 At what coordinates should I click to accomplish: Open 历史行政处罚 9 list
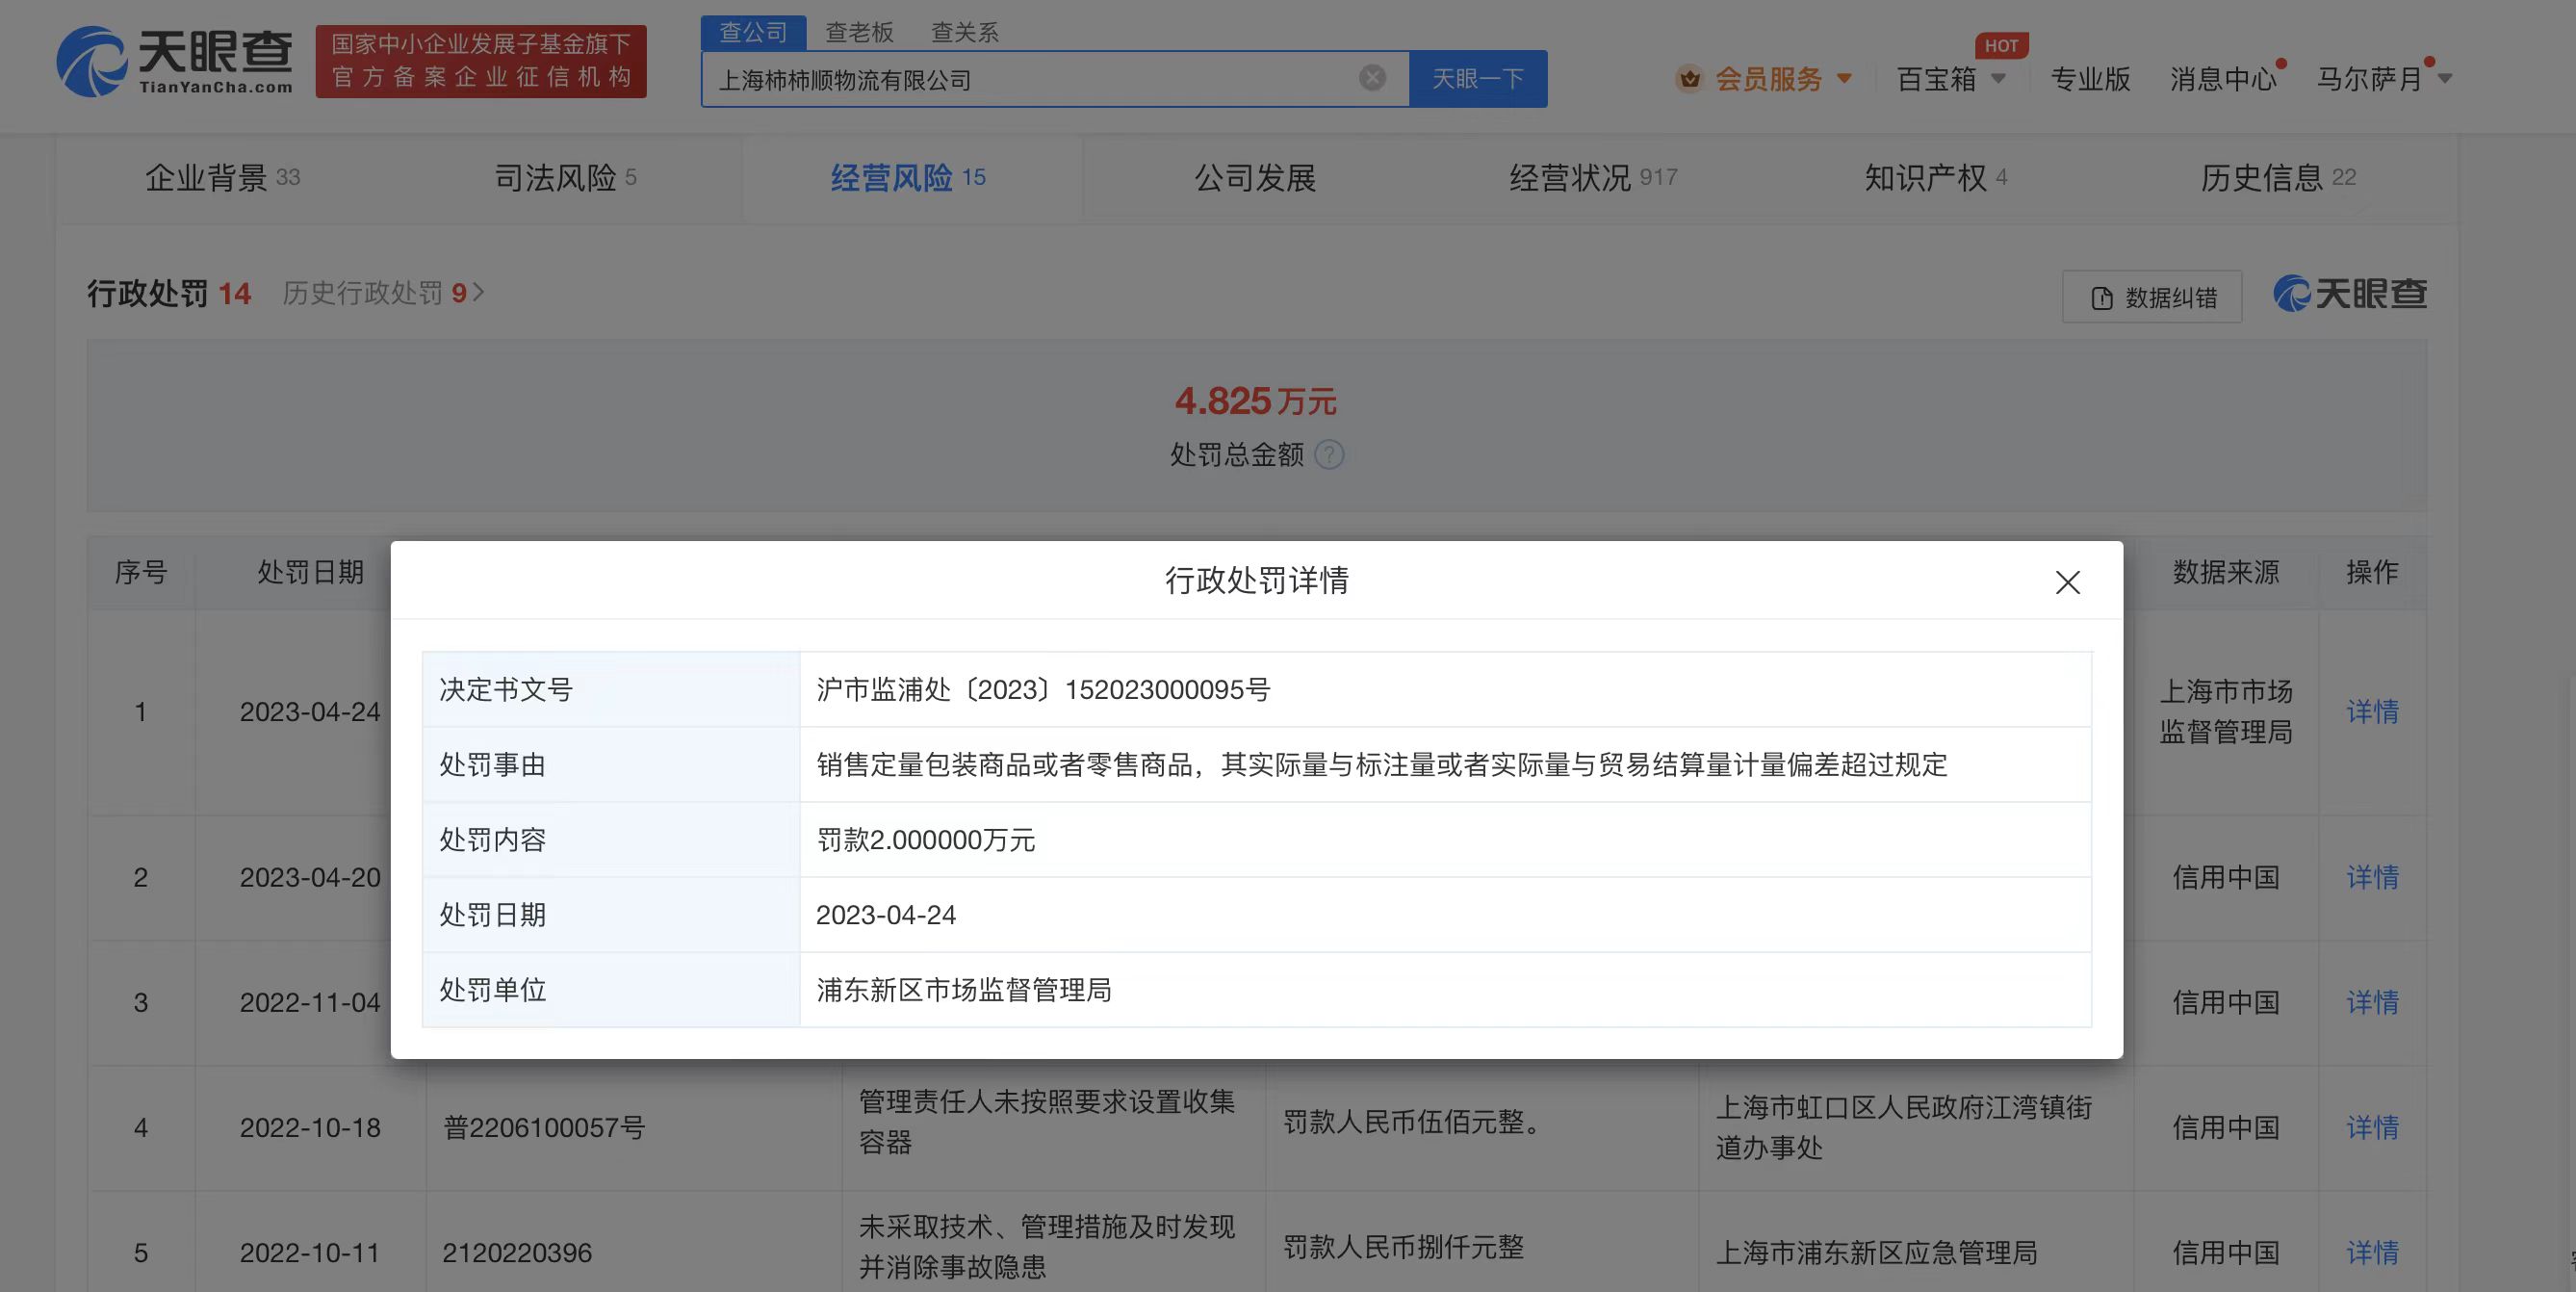tap(383, 293)
